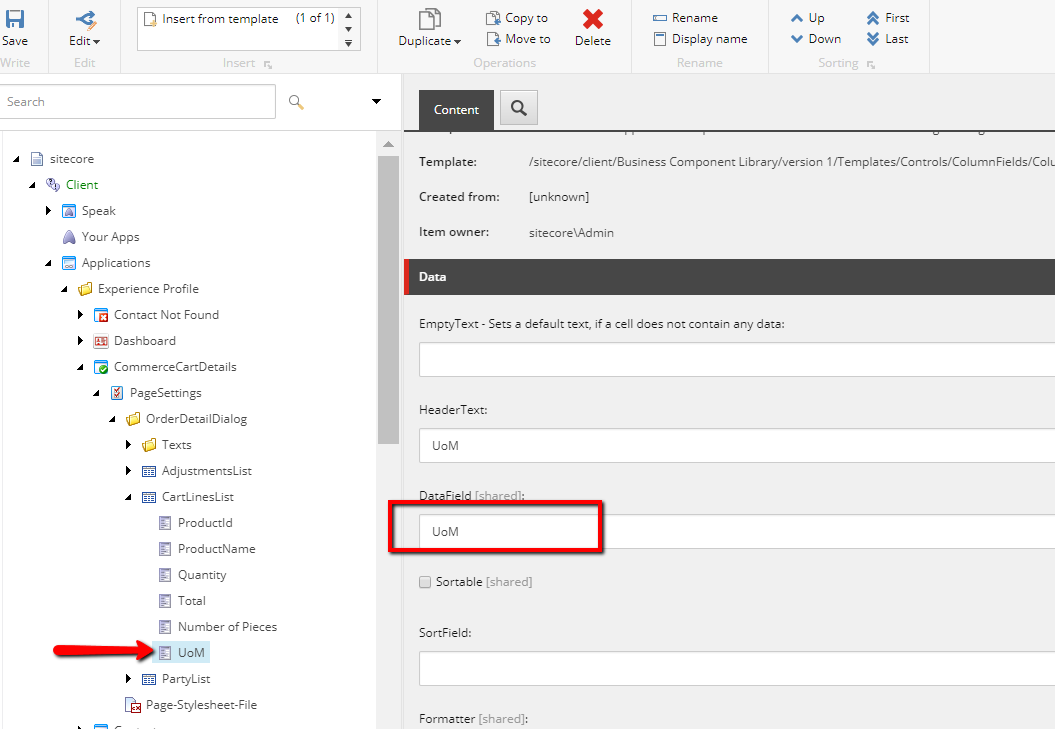Open the Duplicate dropdown arrow
The height and width of the screenshot is (729, 1055).
coord(458,42)
